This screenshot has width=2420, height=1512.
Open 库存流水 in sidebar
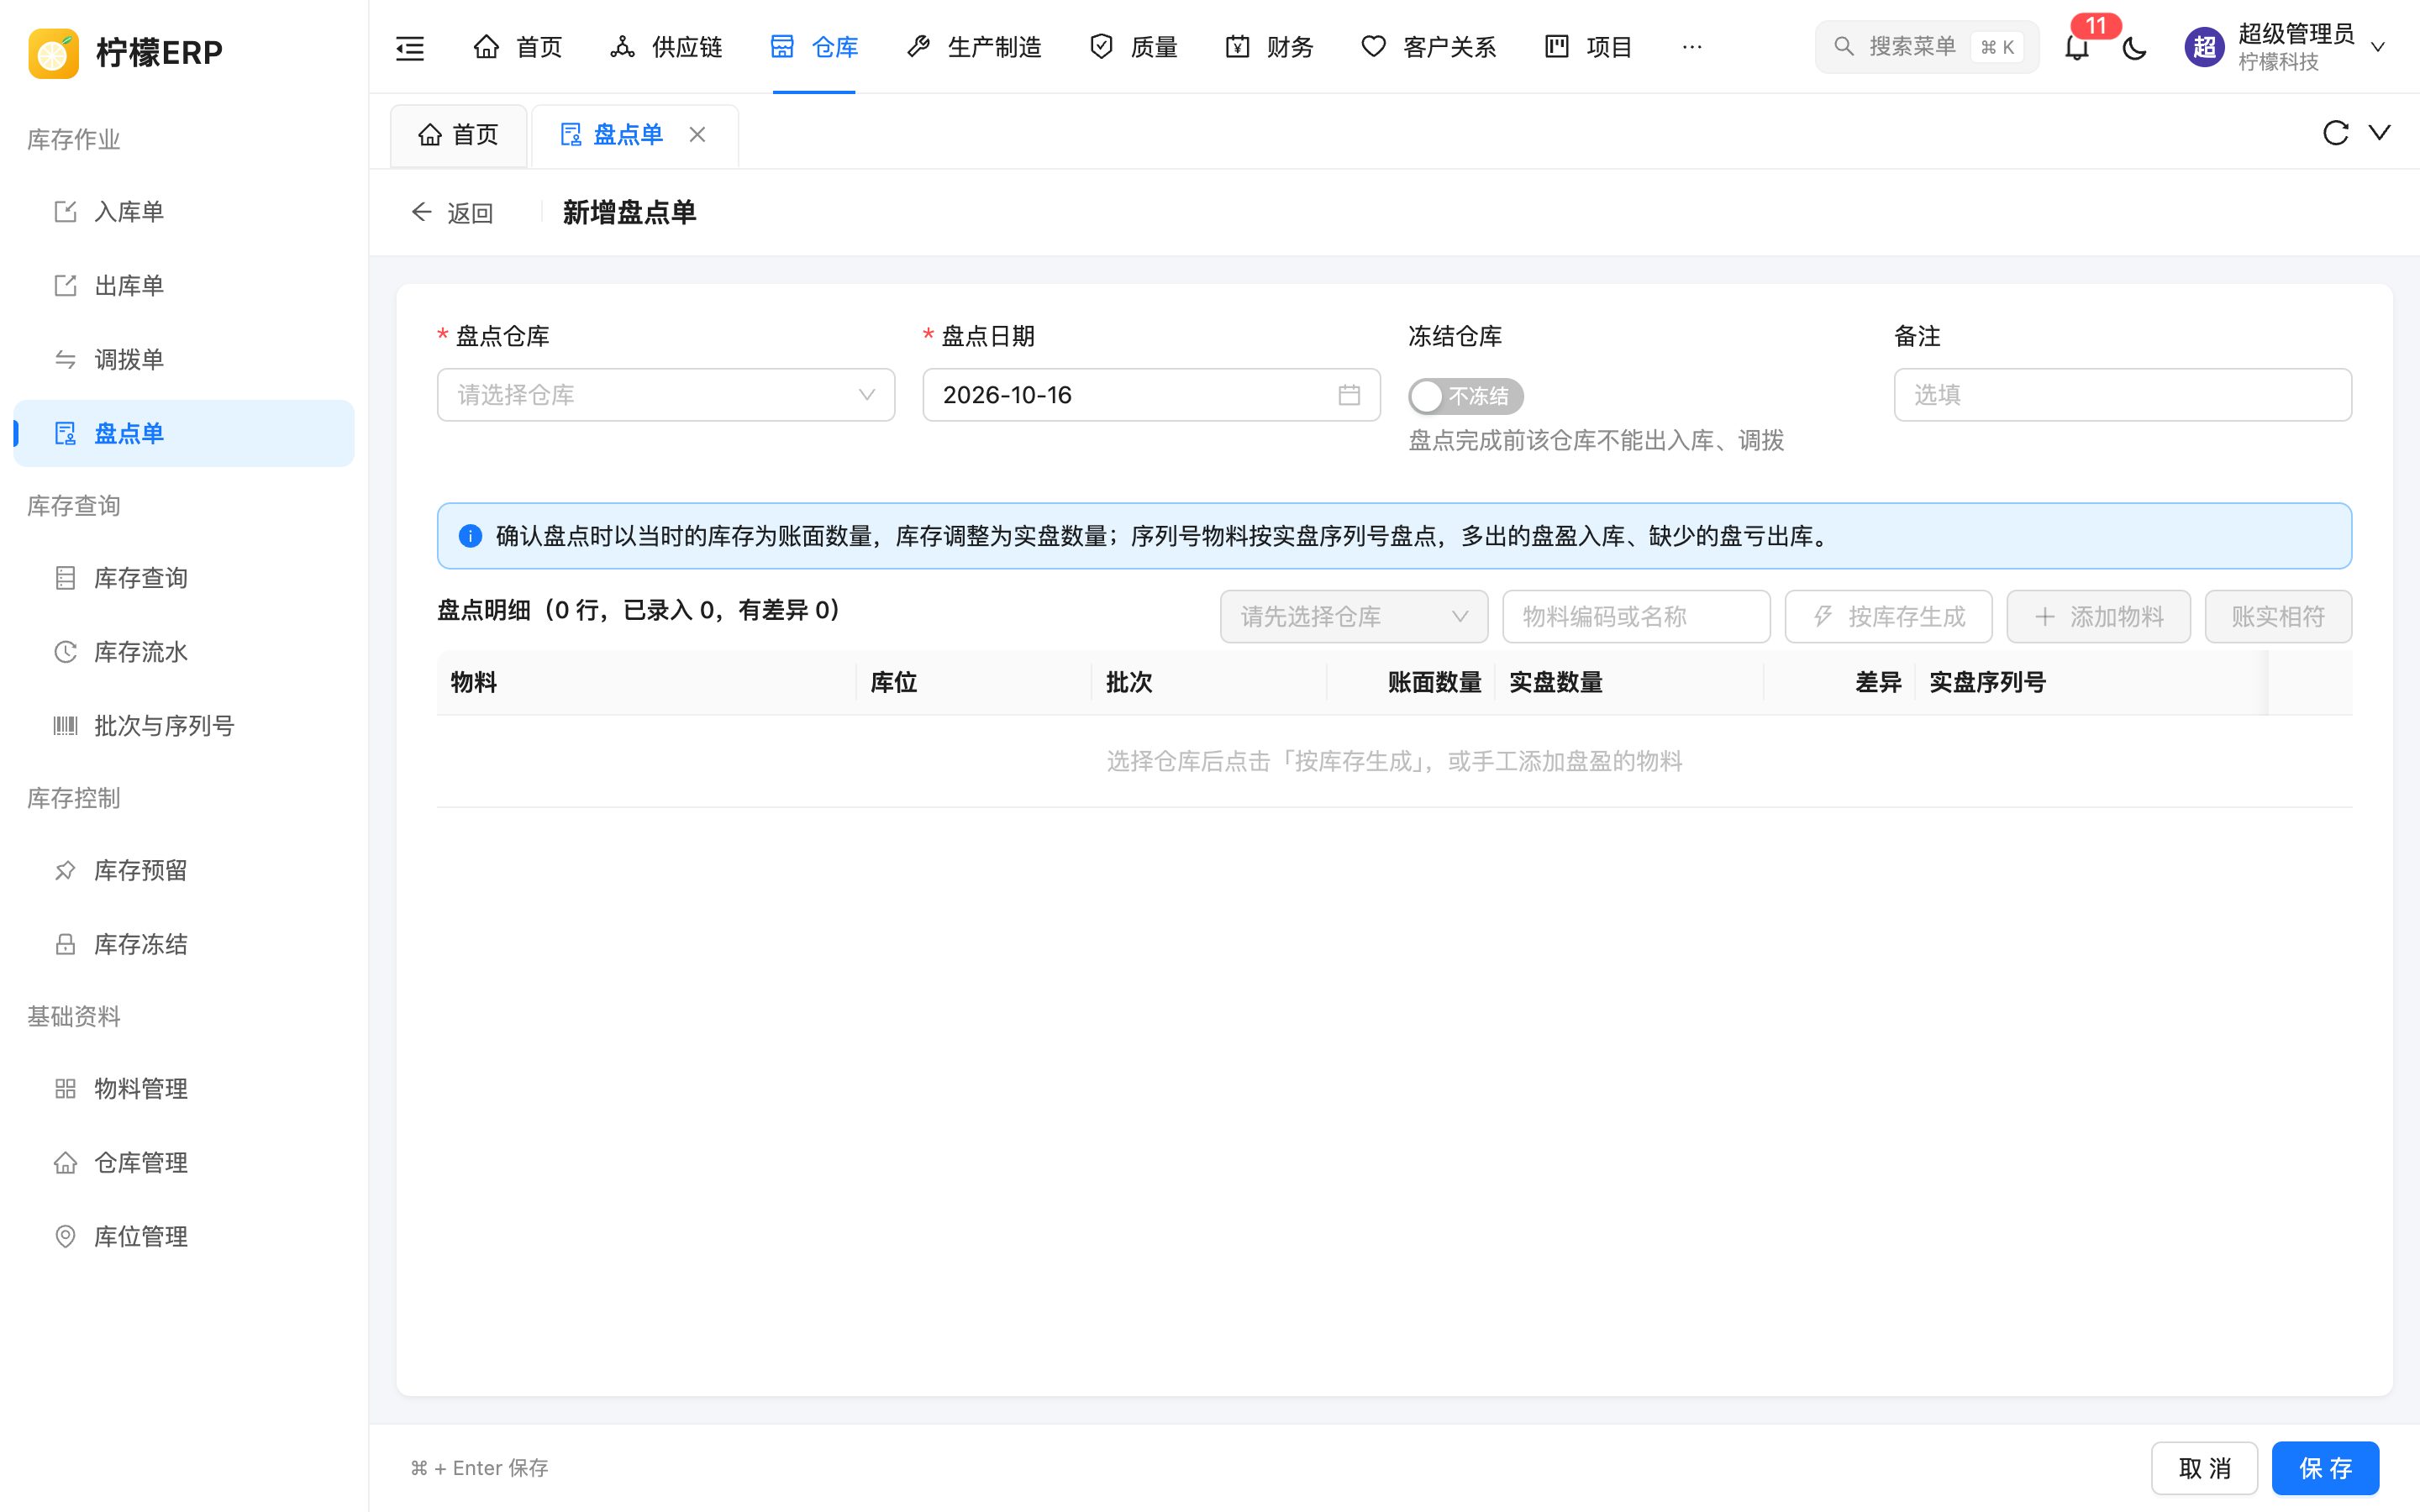(x=184, y=652)
